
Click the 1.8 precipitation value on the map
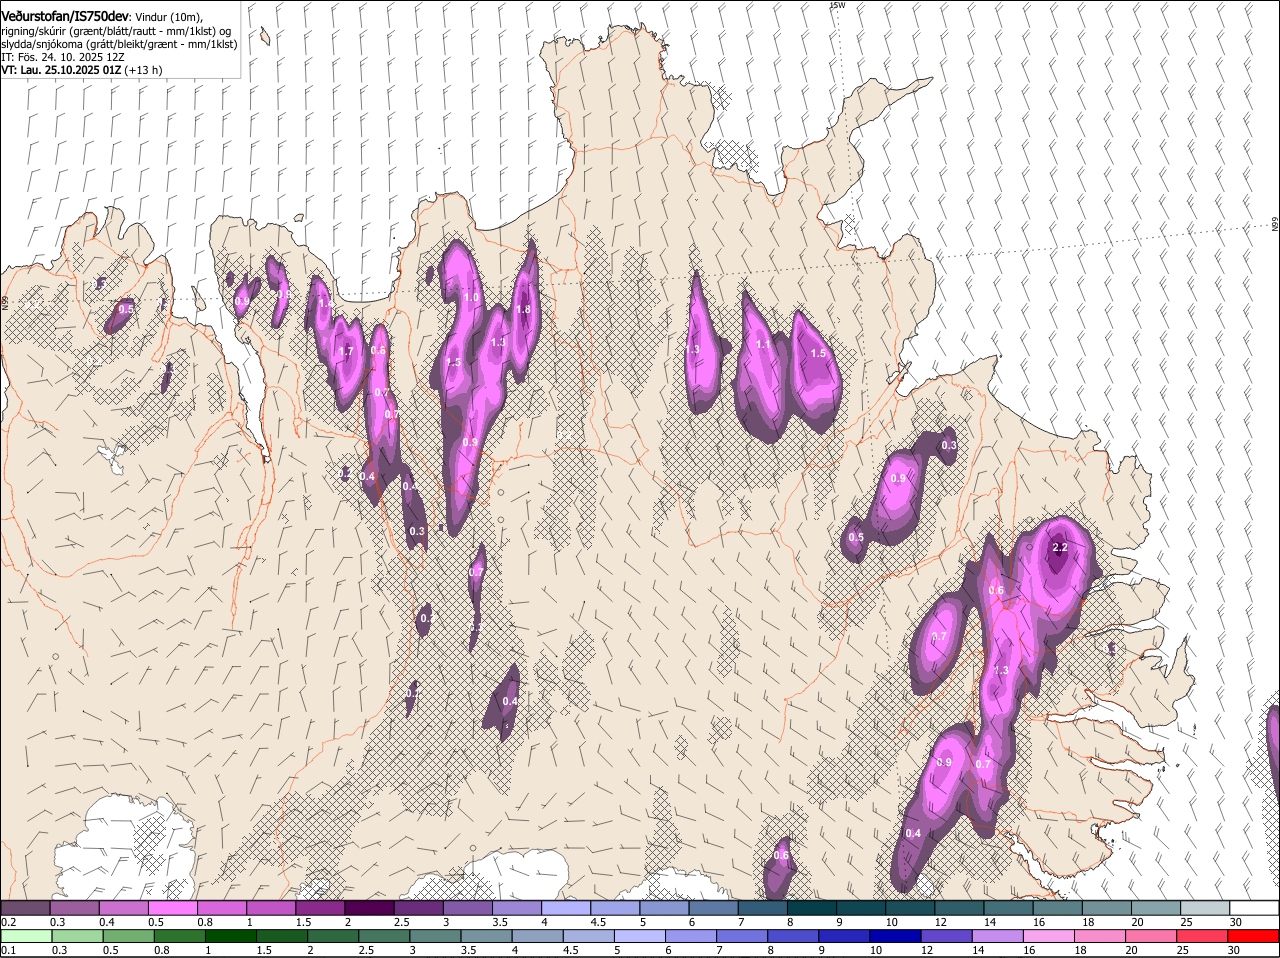tap(523, 310)
